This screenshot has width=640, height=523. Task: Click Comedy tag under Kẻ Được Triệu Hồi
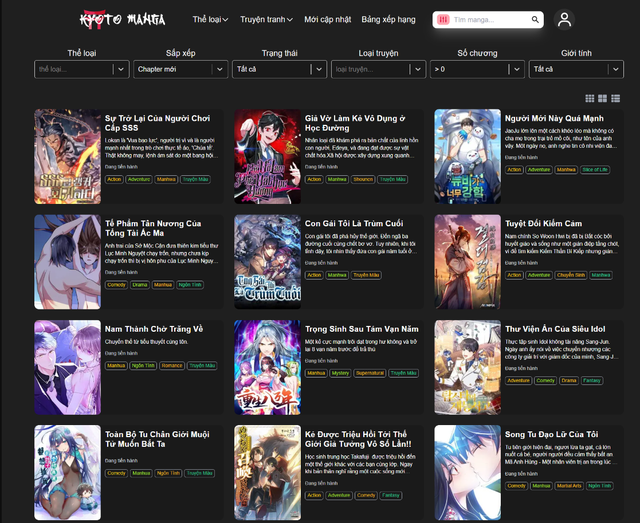(365, 495)
